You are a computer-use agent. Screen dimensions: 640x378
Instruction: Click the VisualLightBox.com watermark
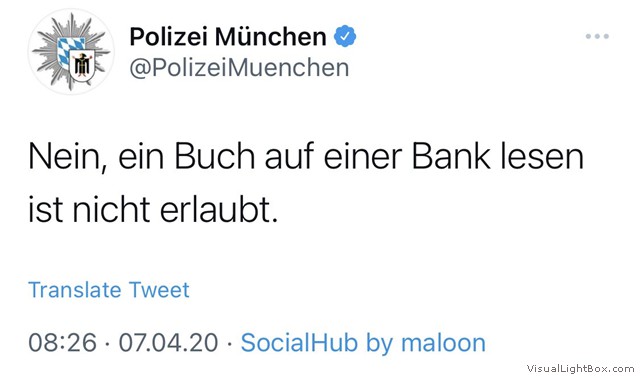pos(580,369)
